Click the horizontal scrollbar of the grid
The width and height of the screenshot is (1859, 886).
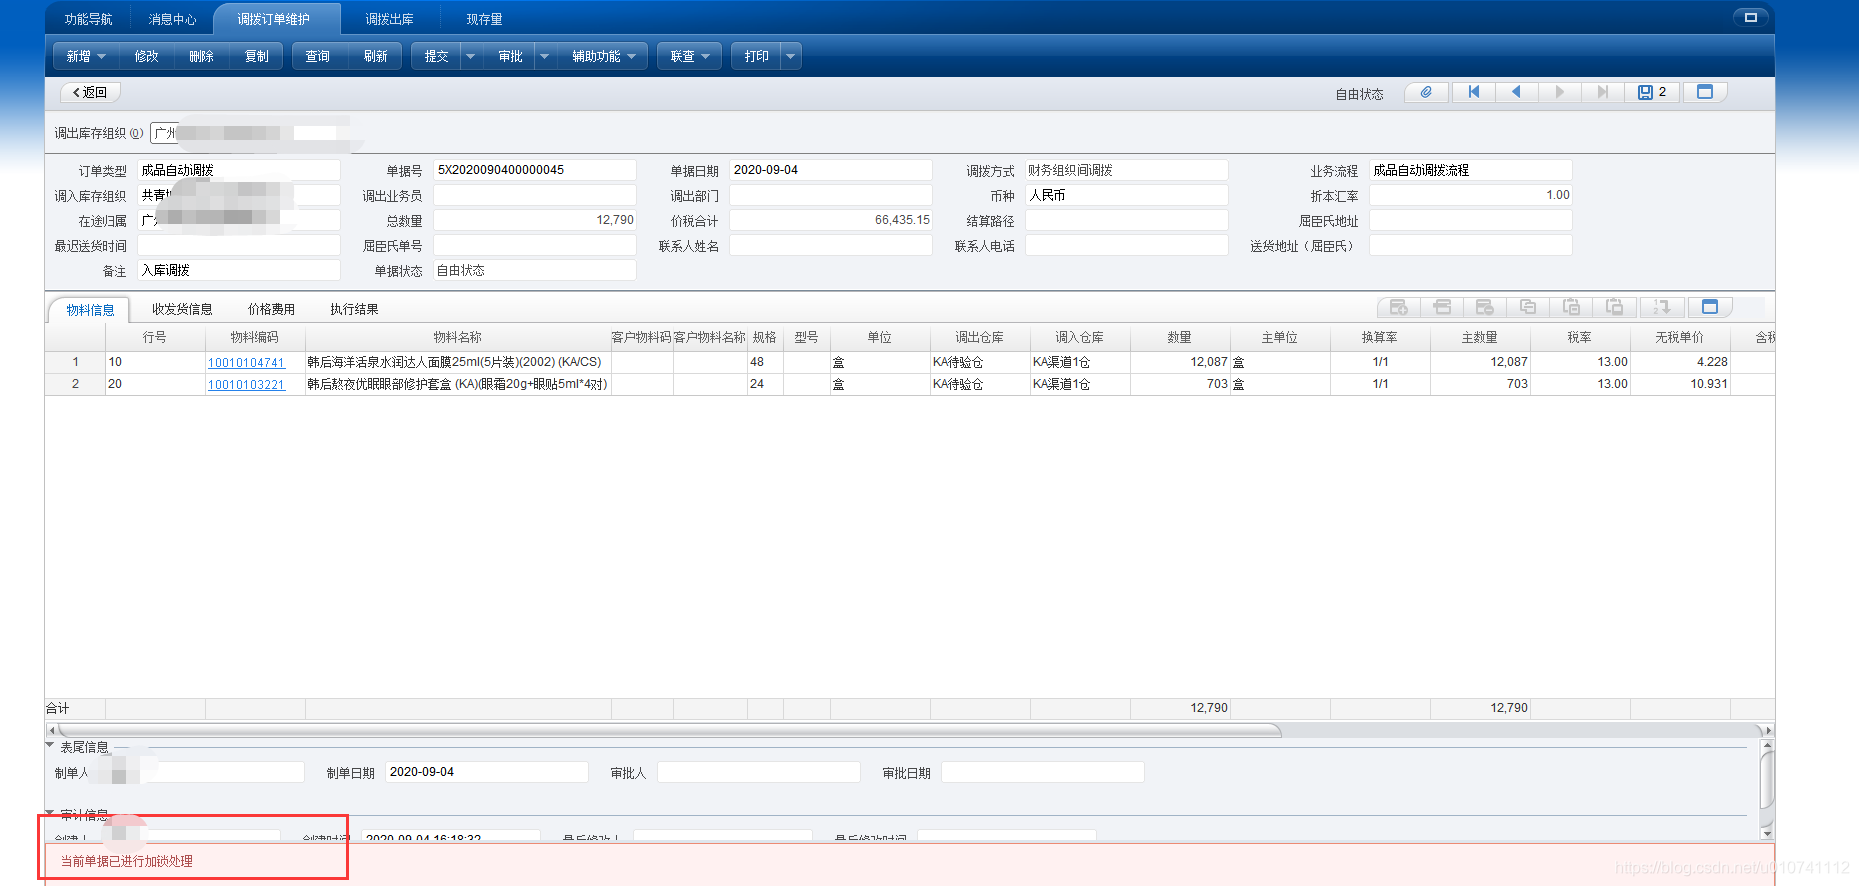670,731
